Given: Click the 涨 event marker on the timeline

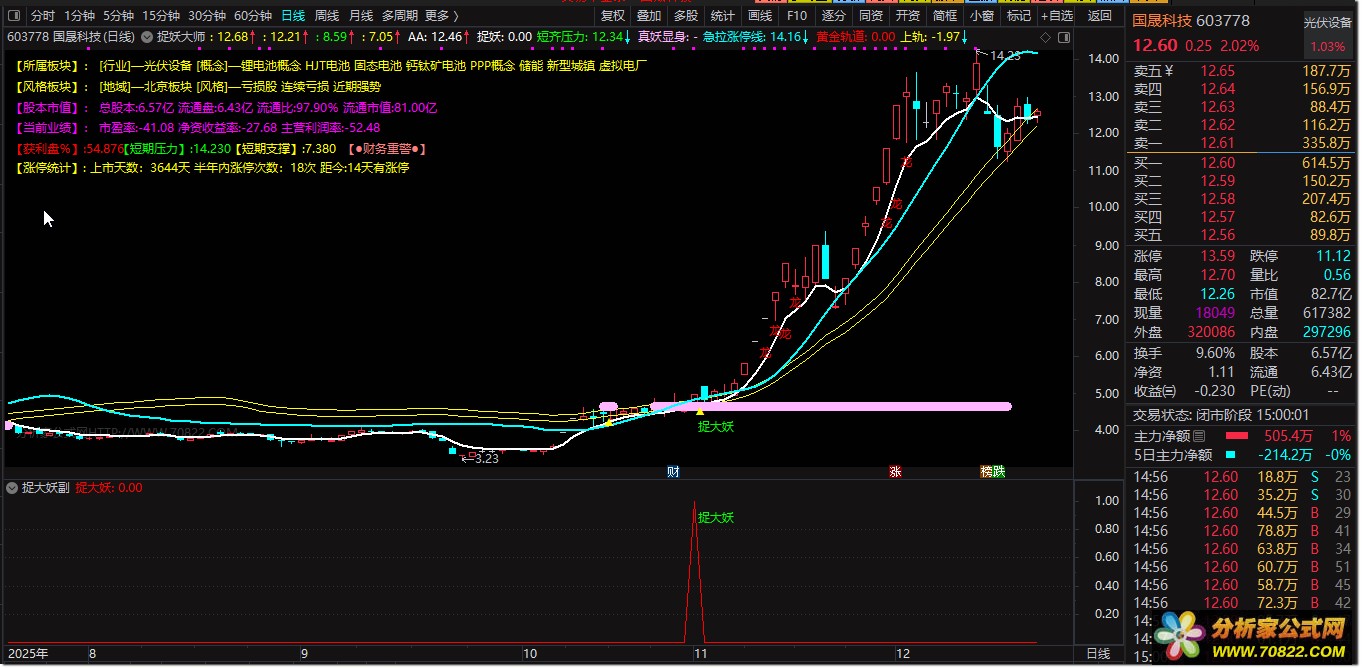Looking at the screenshot, I should [x=895, y=471].
